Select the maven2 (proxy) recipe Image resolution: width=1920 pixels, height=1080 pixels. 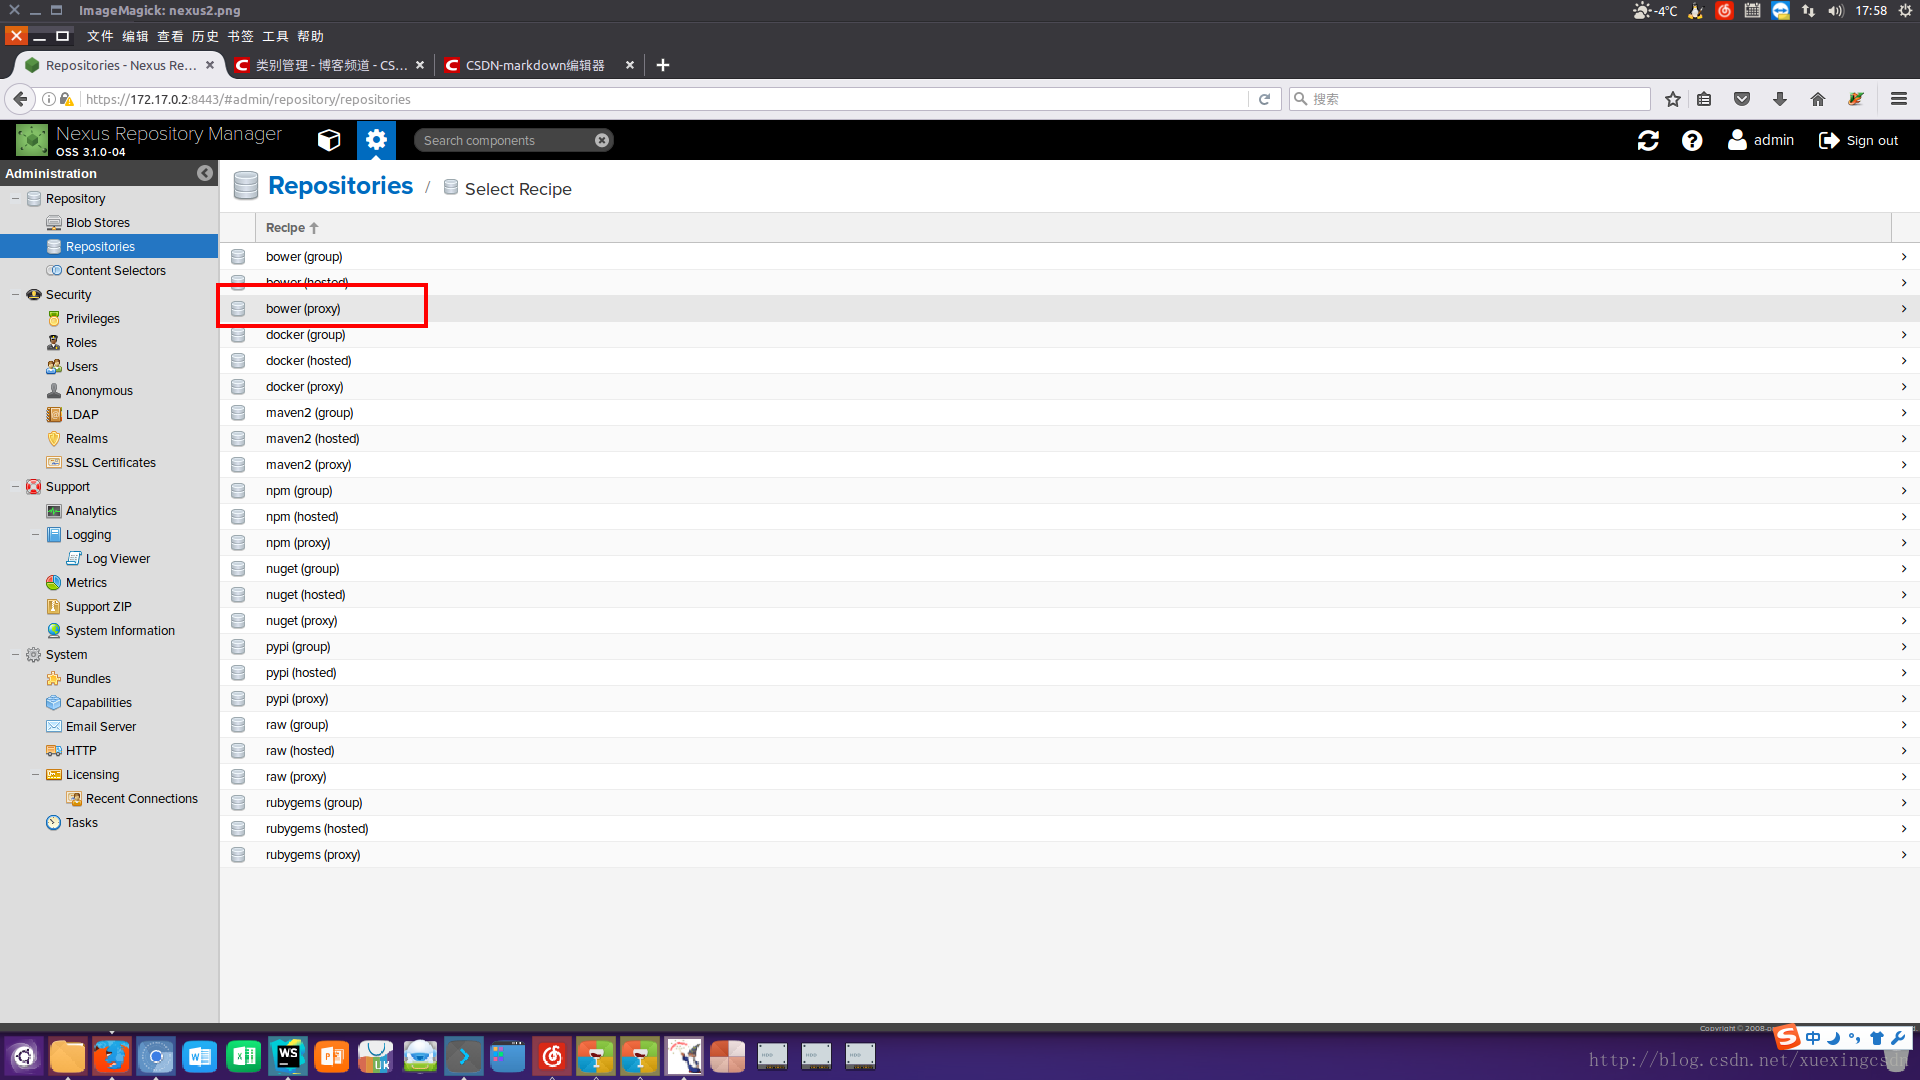1069,465
